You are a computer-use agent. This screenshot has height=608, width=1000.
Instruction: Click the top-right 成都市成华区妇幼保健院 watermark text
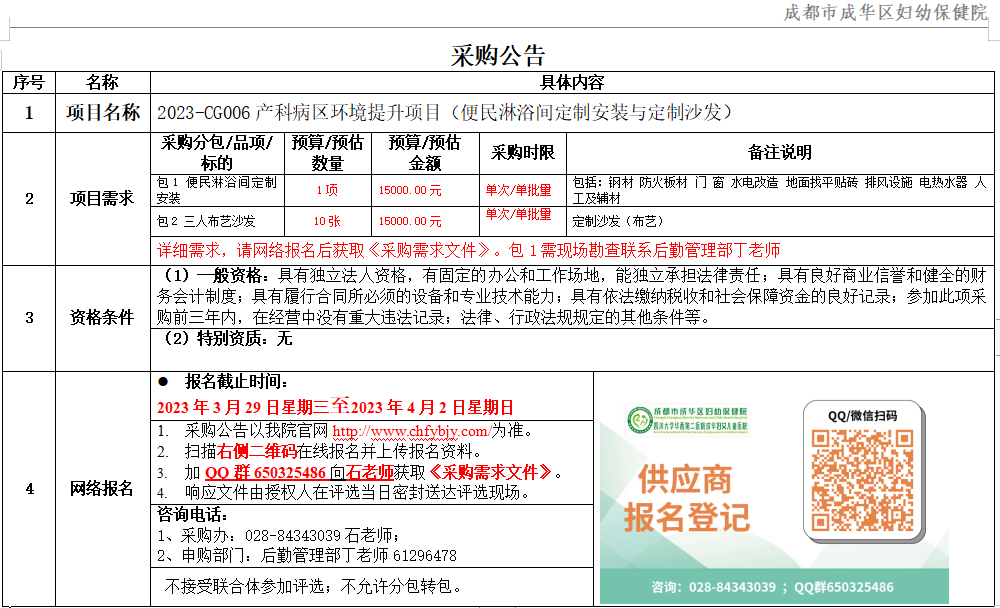click(873, 12)
